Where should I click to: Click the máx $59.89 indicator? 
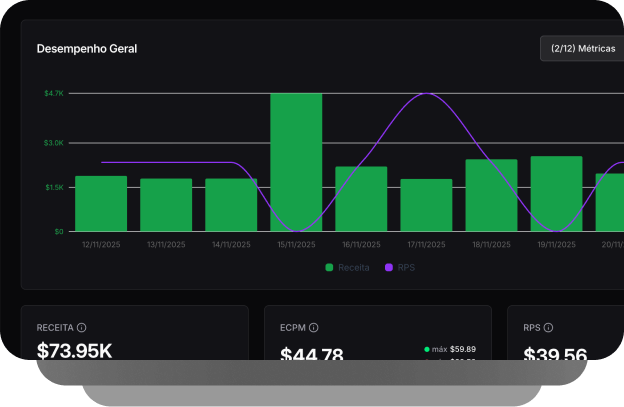tap(450, 349)
